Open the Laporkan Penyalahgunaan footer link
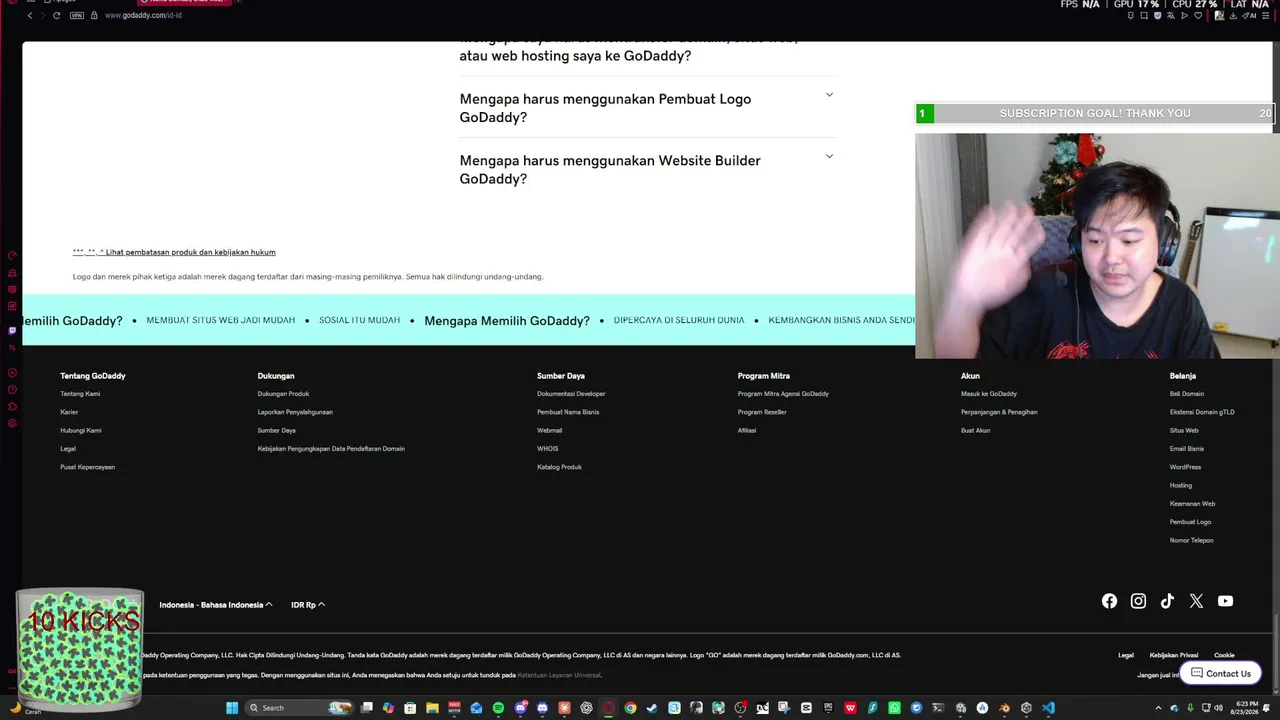 [x=295, y=412]
